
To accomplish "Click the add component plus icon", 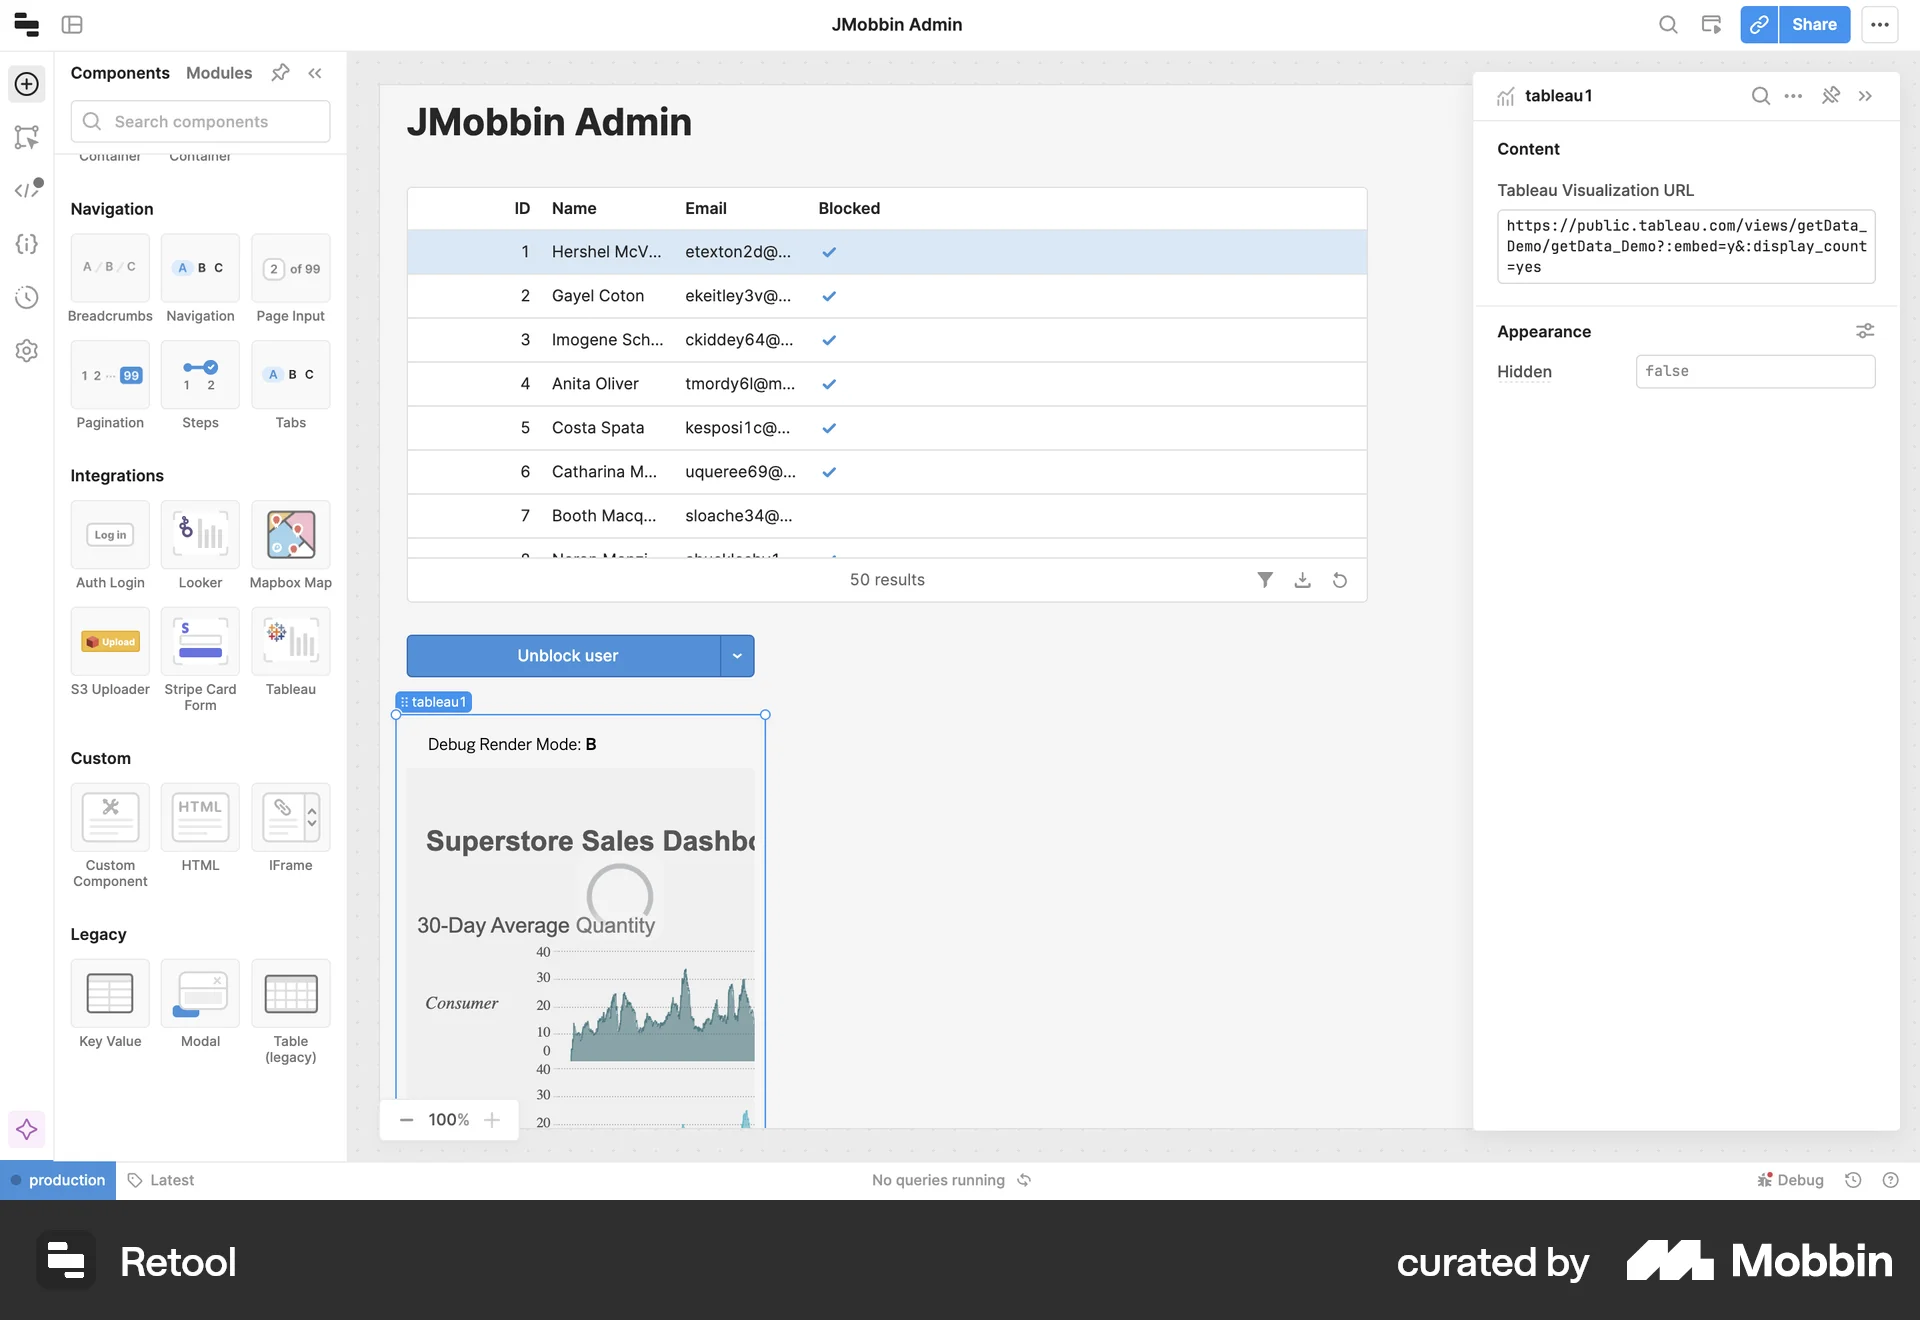I will pyautogui.click(x=26, y=84).
